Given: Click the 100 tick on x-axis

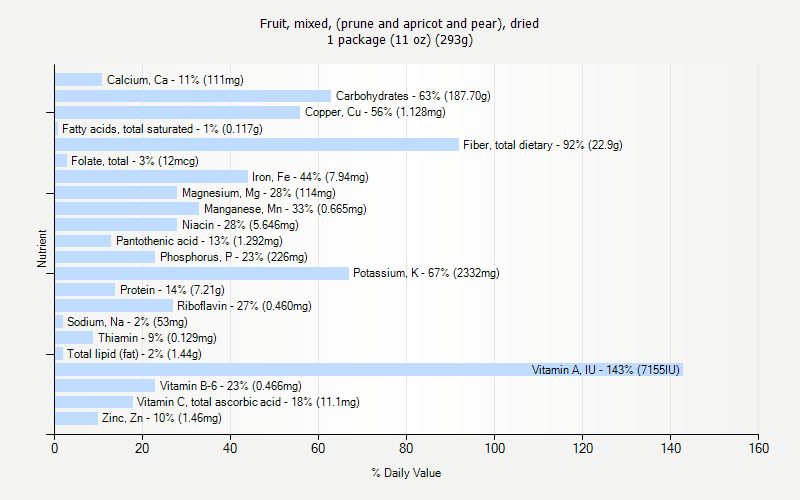Looking at the screenshot, I should pyautogui.click(x=494, y=448).
